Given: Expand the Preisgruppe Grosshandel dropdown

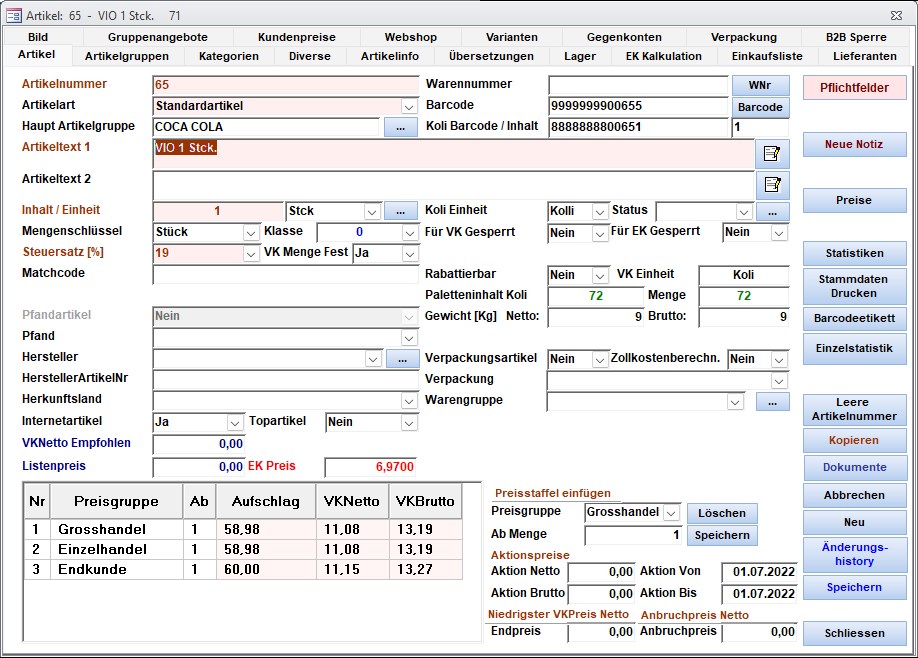Looking at the screenshot, I should 672,513.
